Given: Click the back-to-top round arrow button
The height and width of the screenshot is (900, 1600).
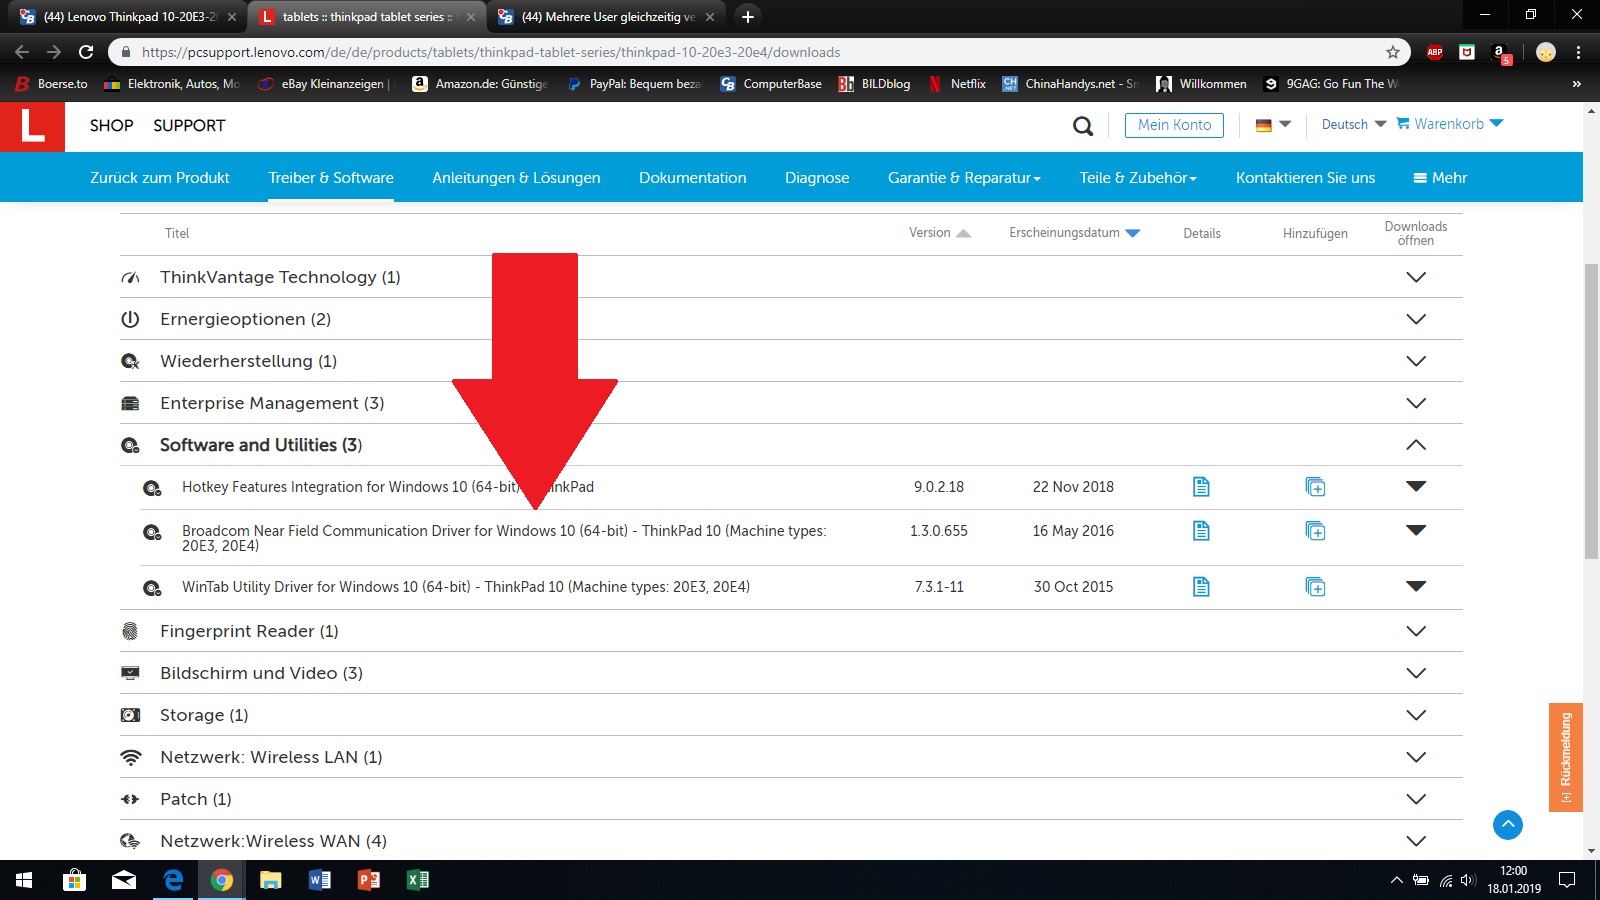Looking at the screenshot, I should [1508, 825].
